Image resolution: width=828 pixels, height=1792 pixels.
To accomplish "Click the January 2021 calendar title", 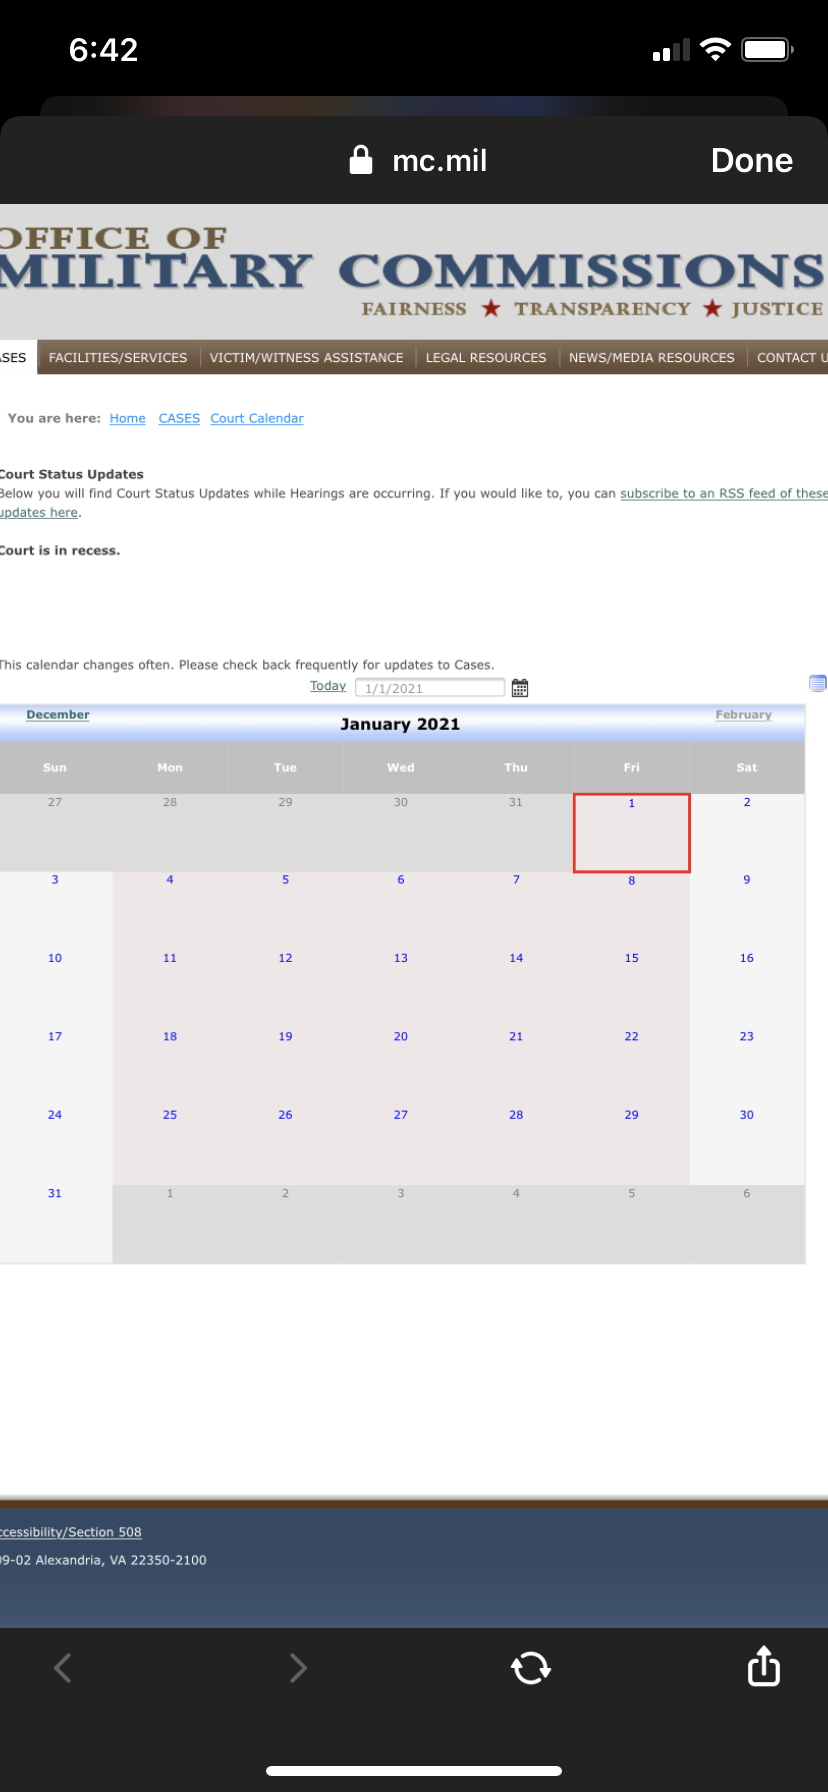I will (x=400, y=724).
